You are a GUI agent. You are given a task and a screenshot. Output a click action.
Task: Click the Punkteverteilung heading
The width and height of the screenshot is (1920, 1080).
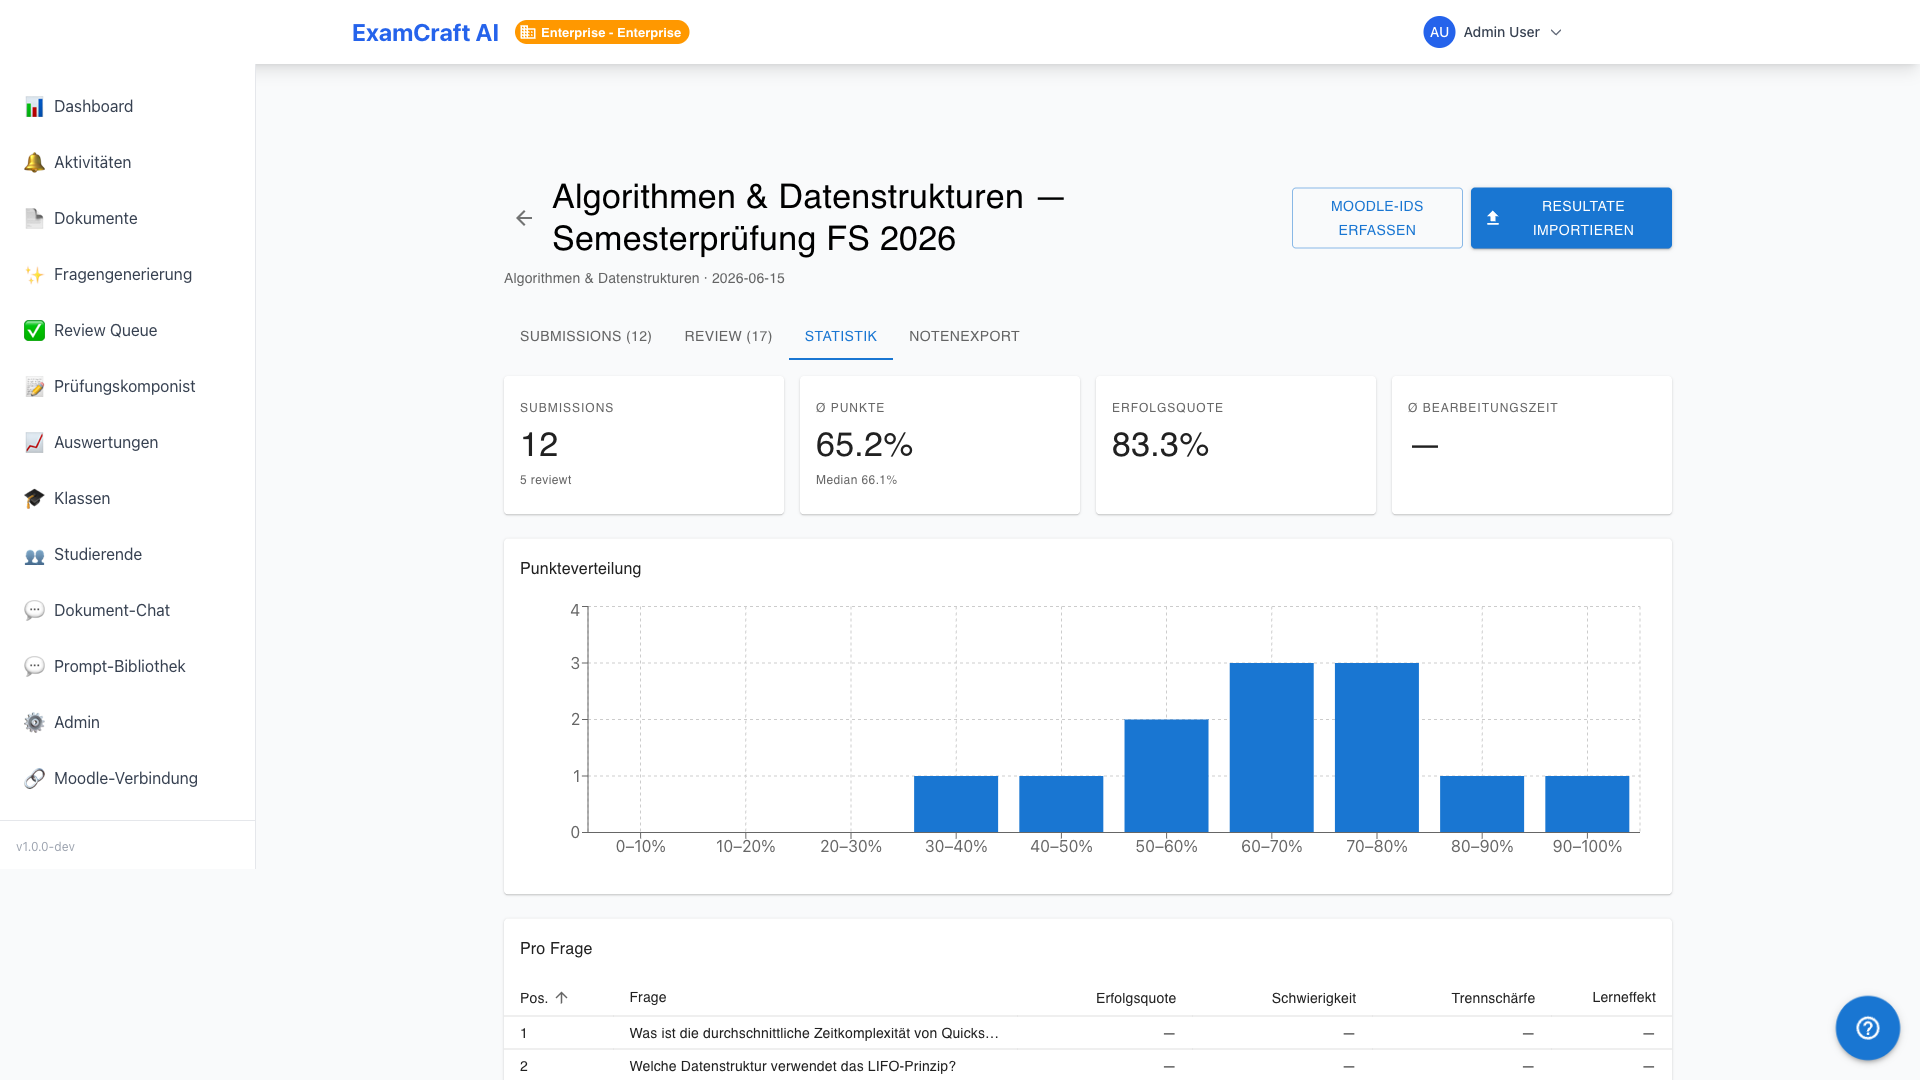coord(580,568)
